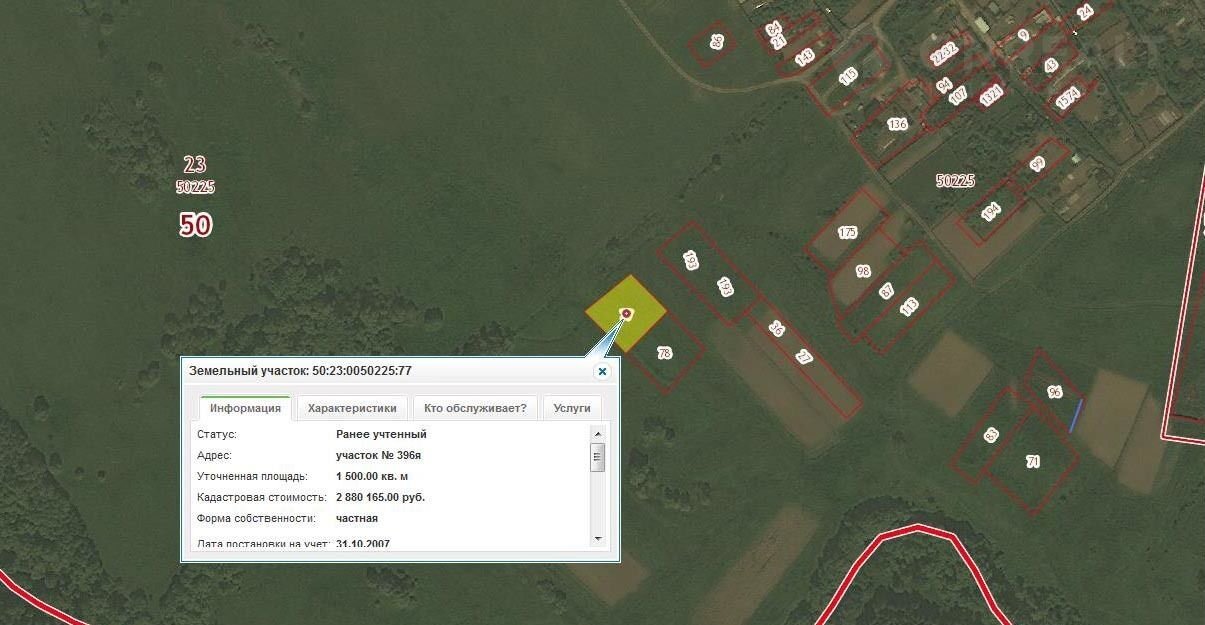Click the large region label 50
1205x625 pixels.
pyautogui.click(x=195, y=226)
